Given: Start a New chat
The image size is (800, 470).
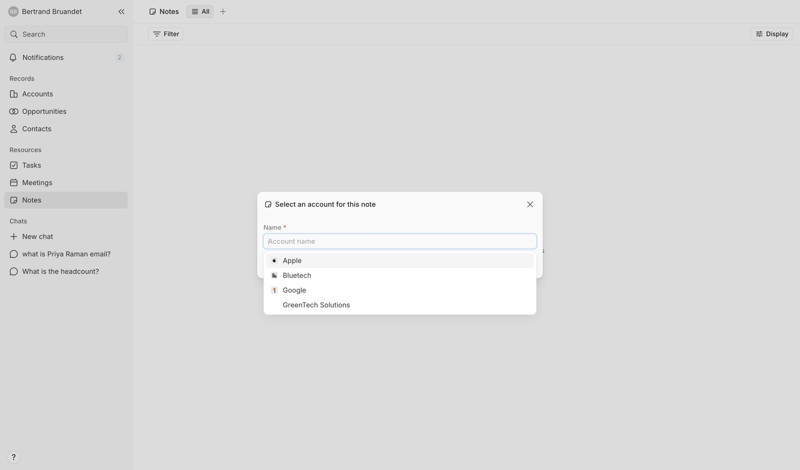Looking at the screenshot, I should tap(66, 237).
